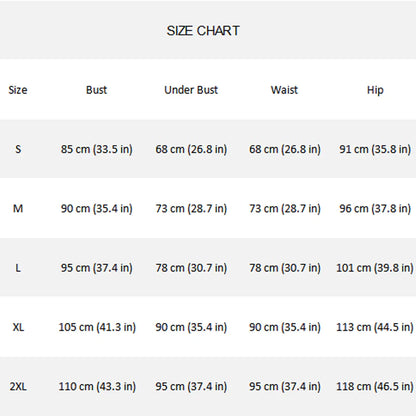
Task: Click the Waist column header
Action: click(x=284, y=90)
